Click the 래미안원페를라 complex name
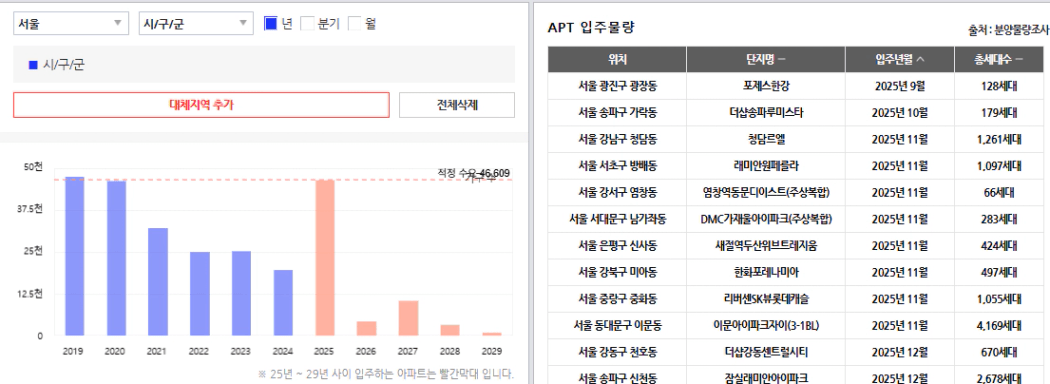 [x=766, y=166]
